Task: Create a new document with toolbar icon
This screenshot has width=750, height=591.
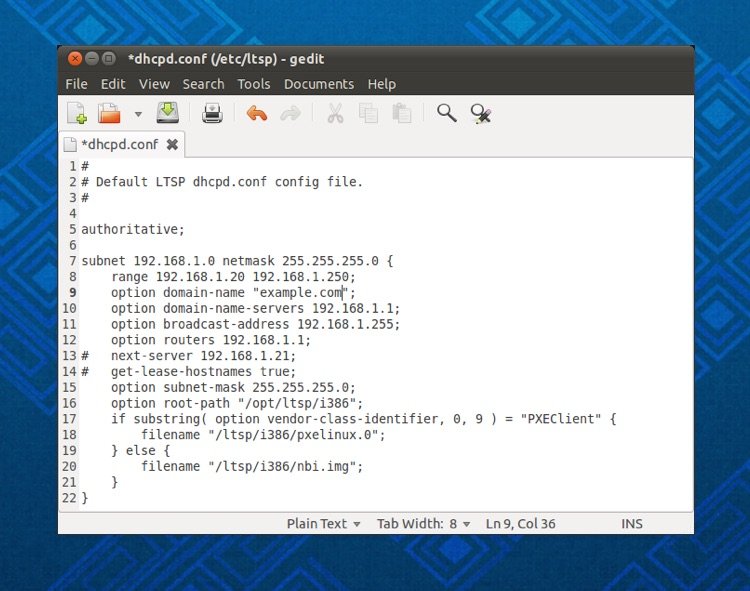Action: pyautogui.click(x=77, y=113)
